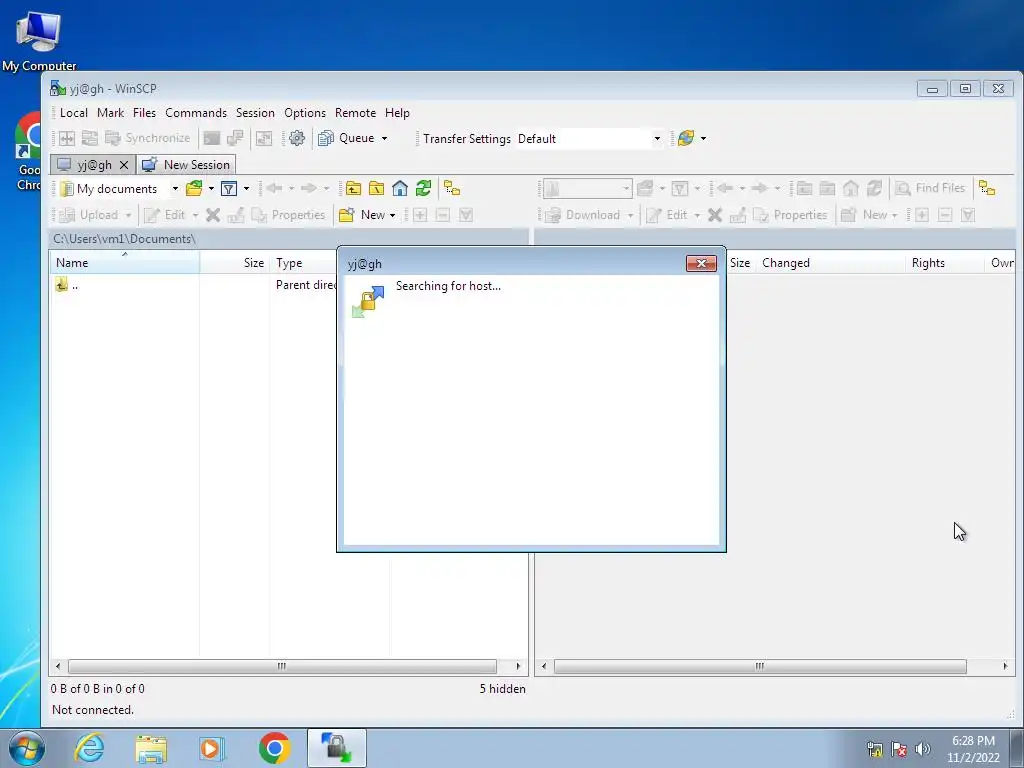Click the remote home directory icon
Viewport: 1024px width, 768px height.
tap(851, 189)
